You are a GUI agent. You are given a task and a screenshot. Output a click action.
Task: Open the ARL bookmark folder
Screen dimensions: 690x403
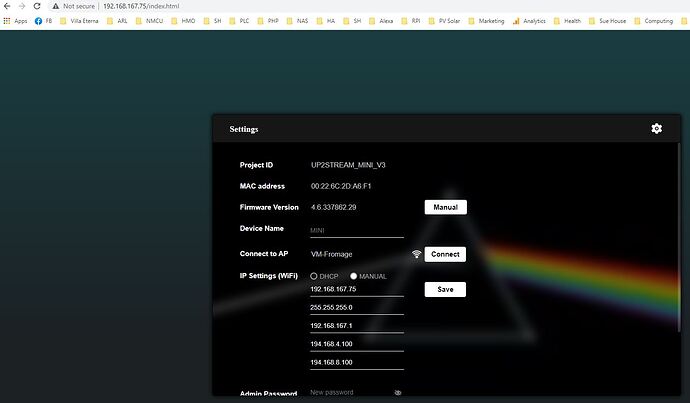tap(117, 21)
